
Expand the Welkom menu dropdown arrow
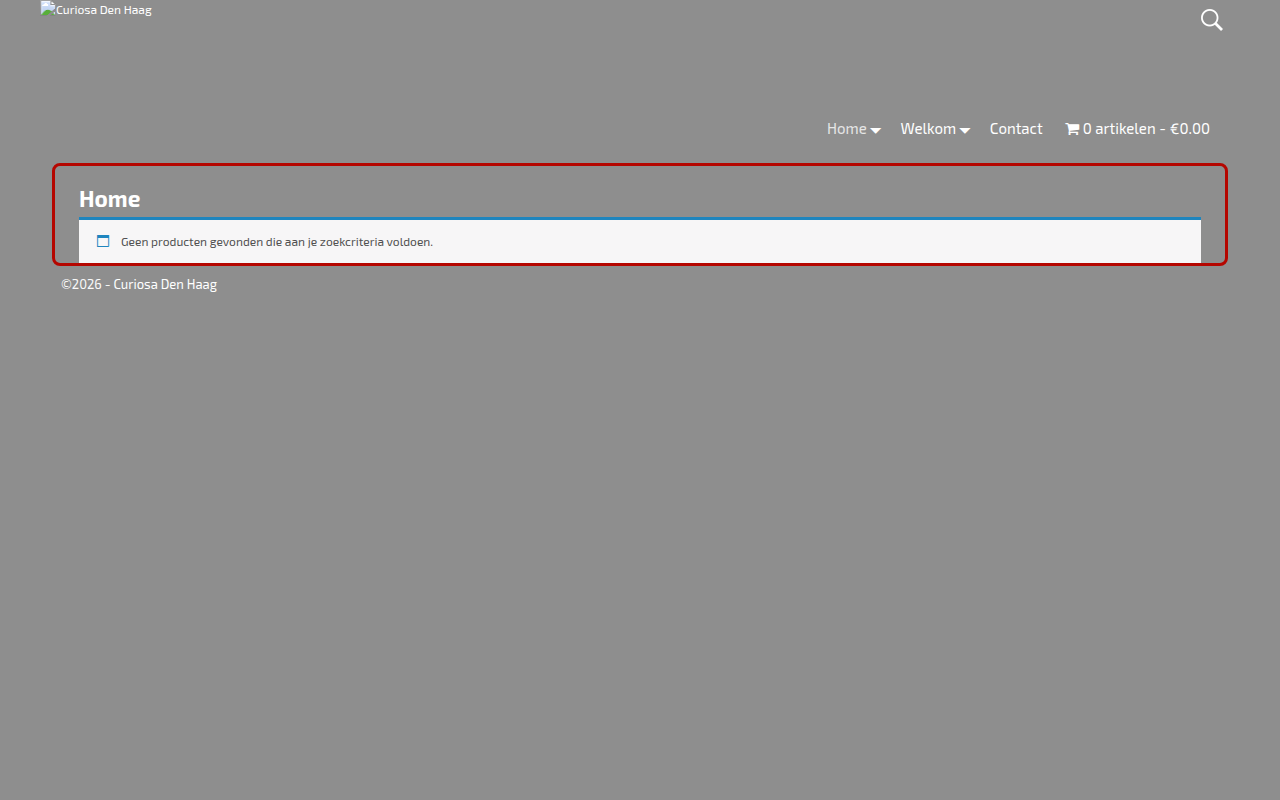point(965,130)
